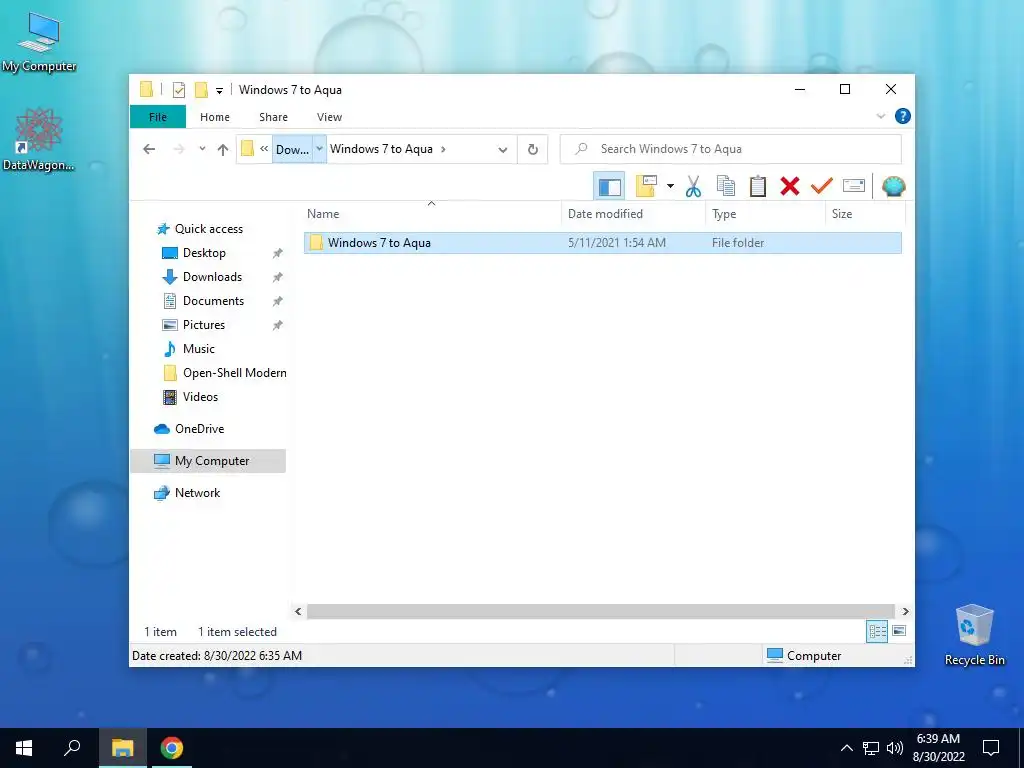Switch to Large icons view button

(899, 631)
